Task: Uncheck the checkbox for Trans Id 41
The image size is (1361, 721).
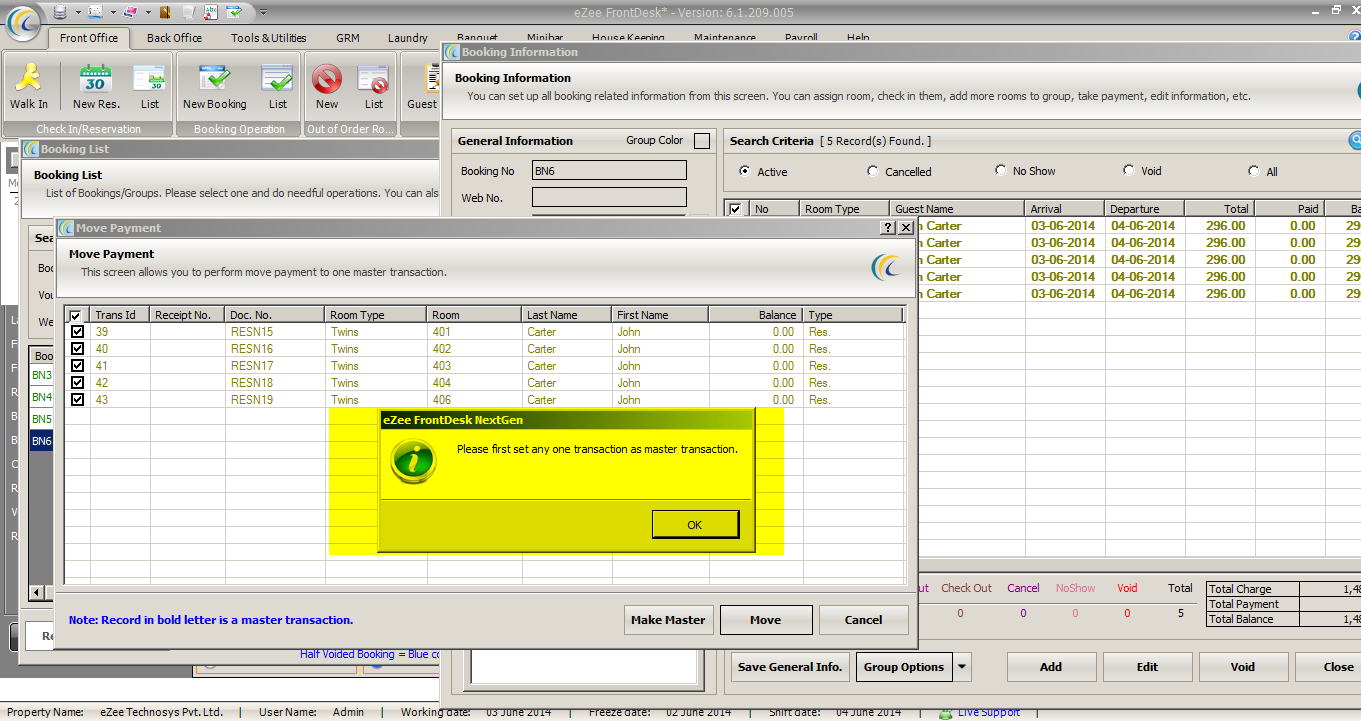Action: 77,366
